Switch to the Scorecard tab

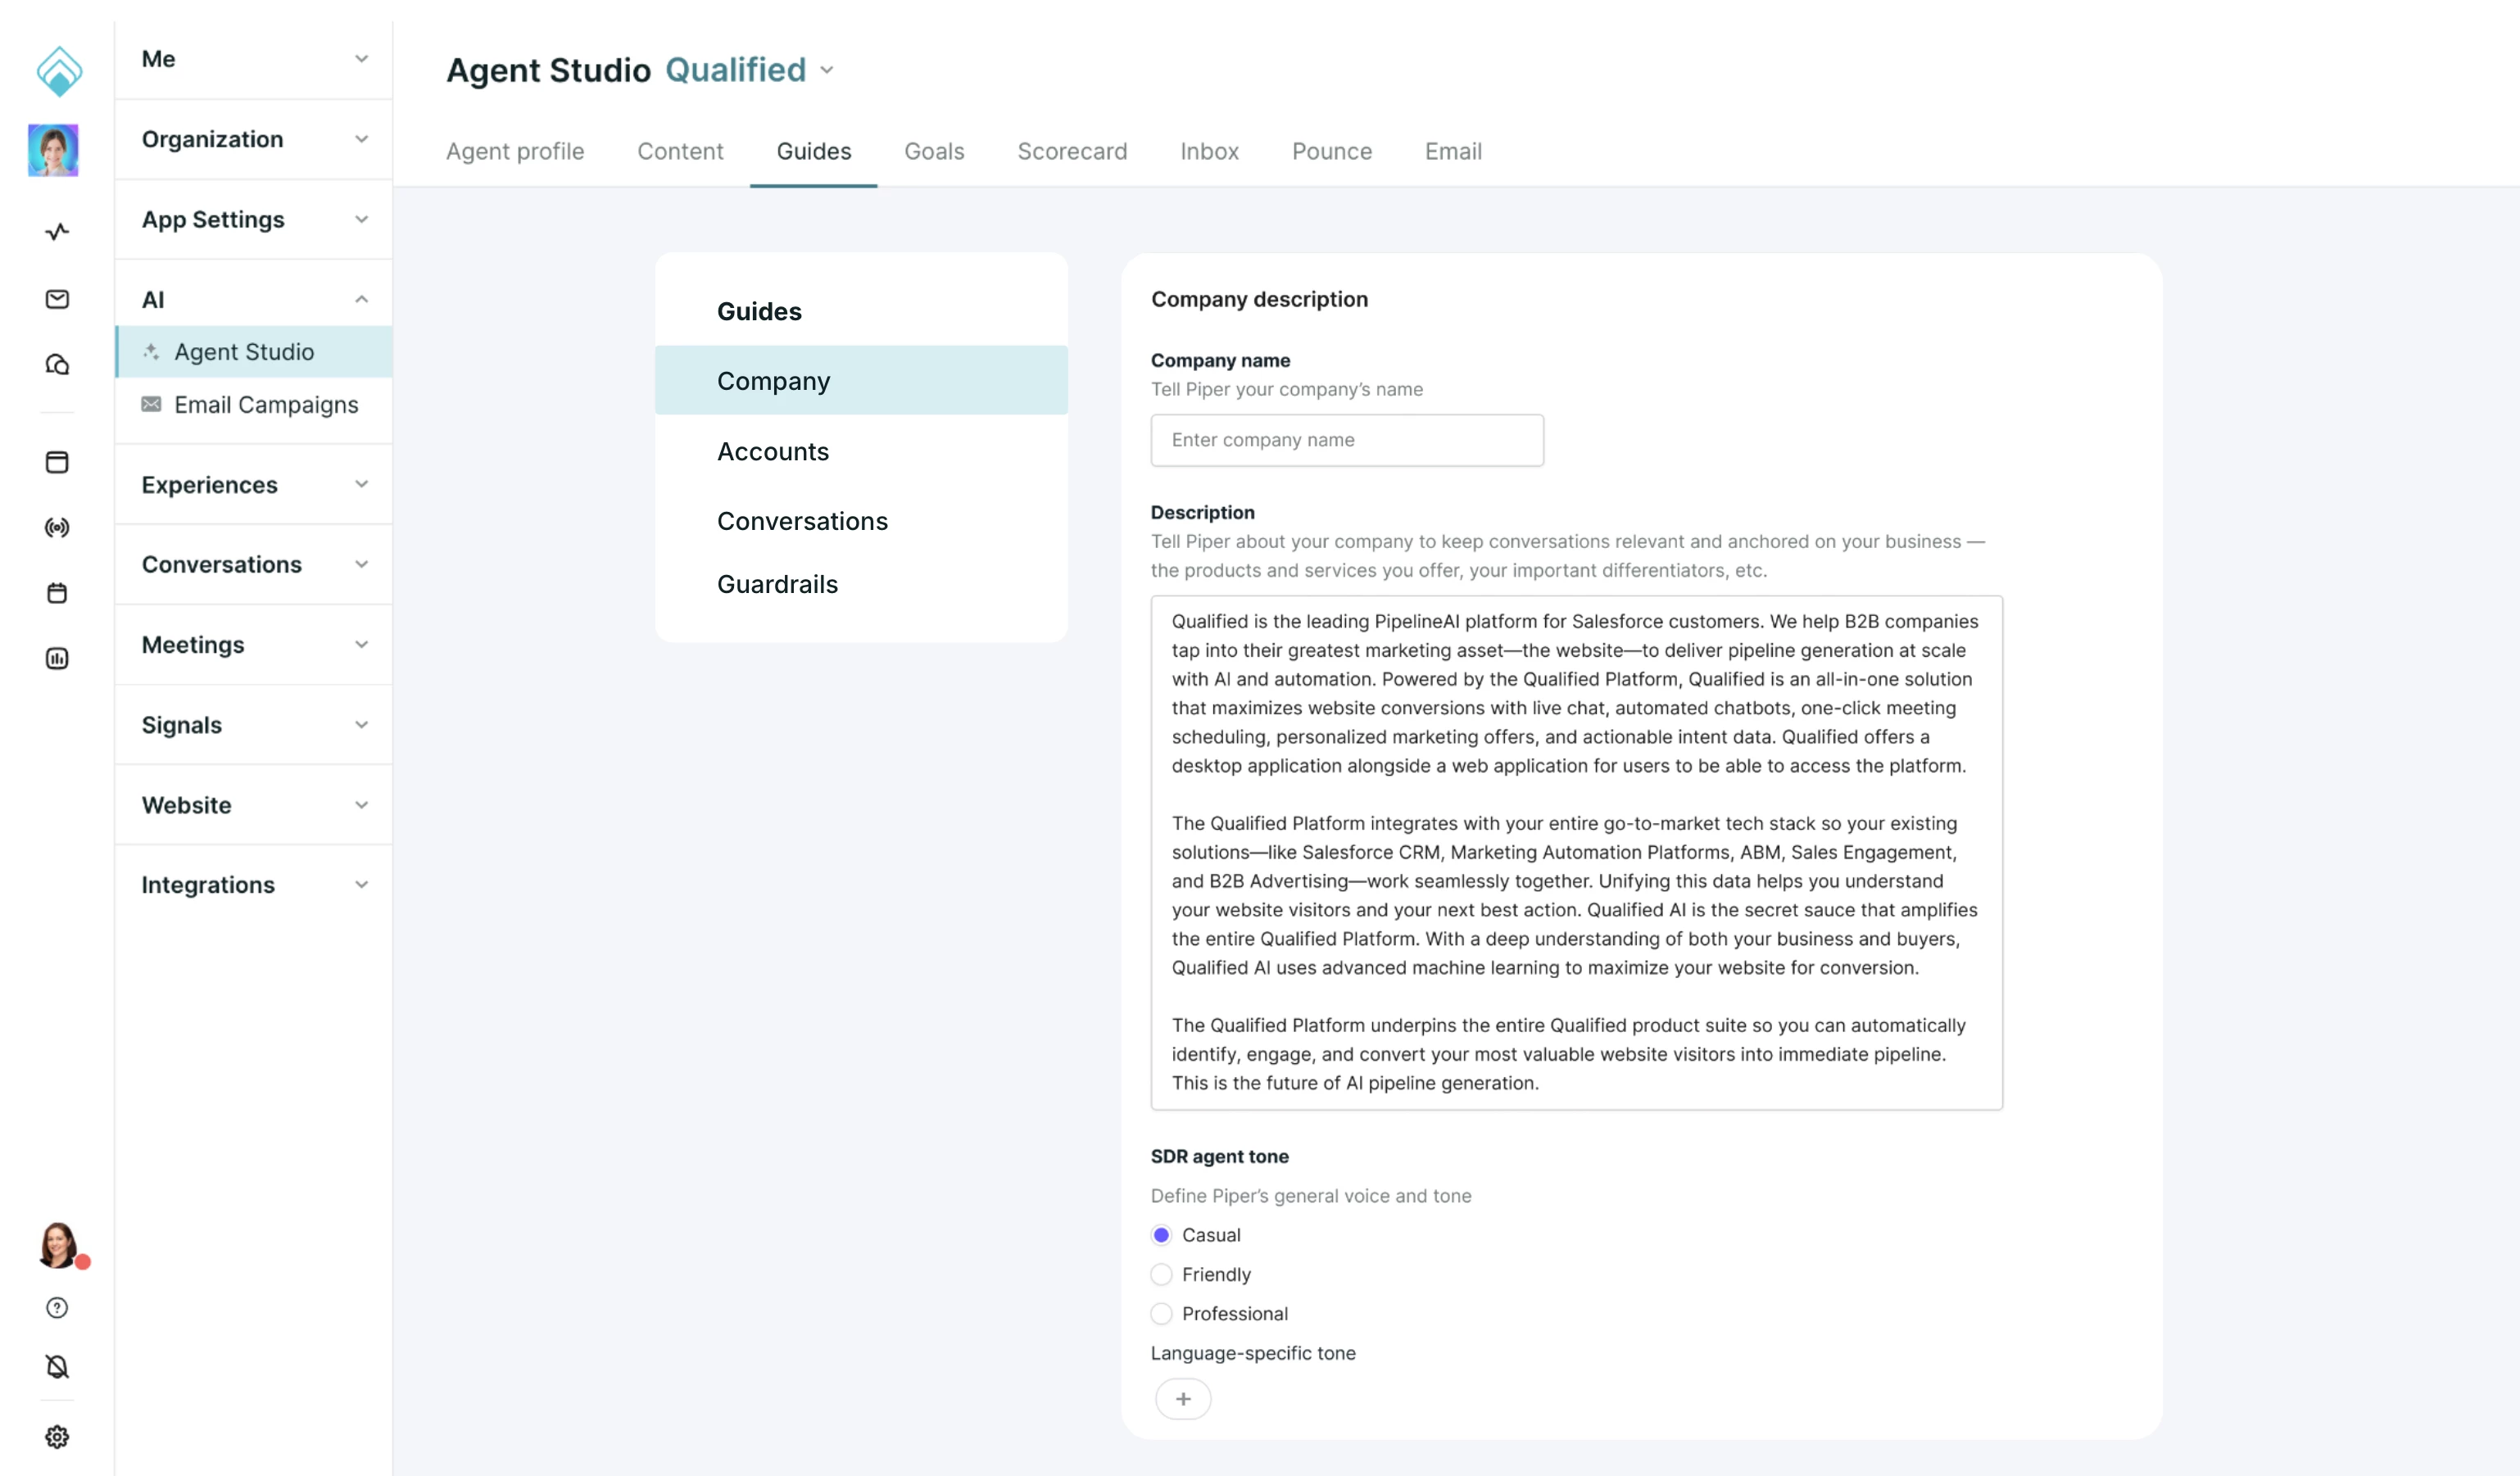click(1072, 151)
